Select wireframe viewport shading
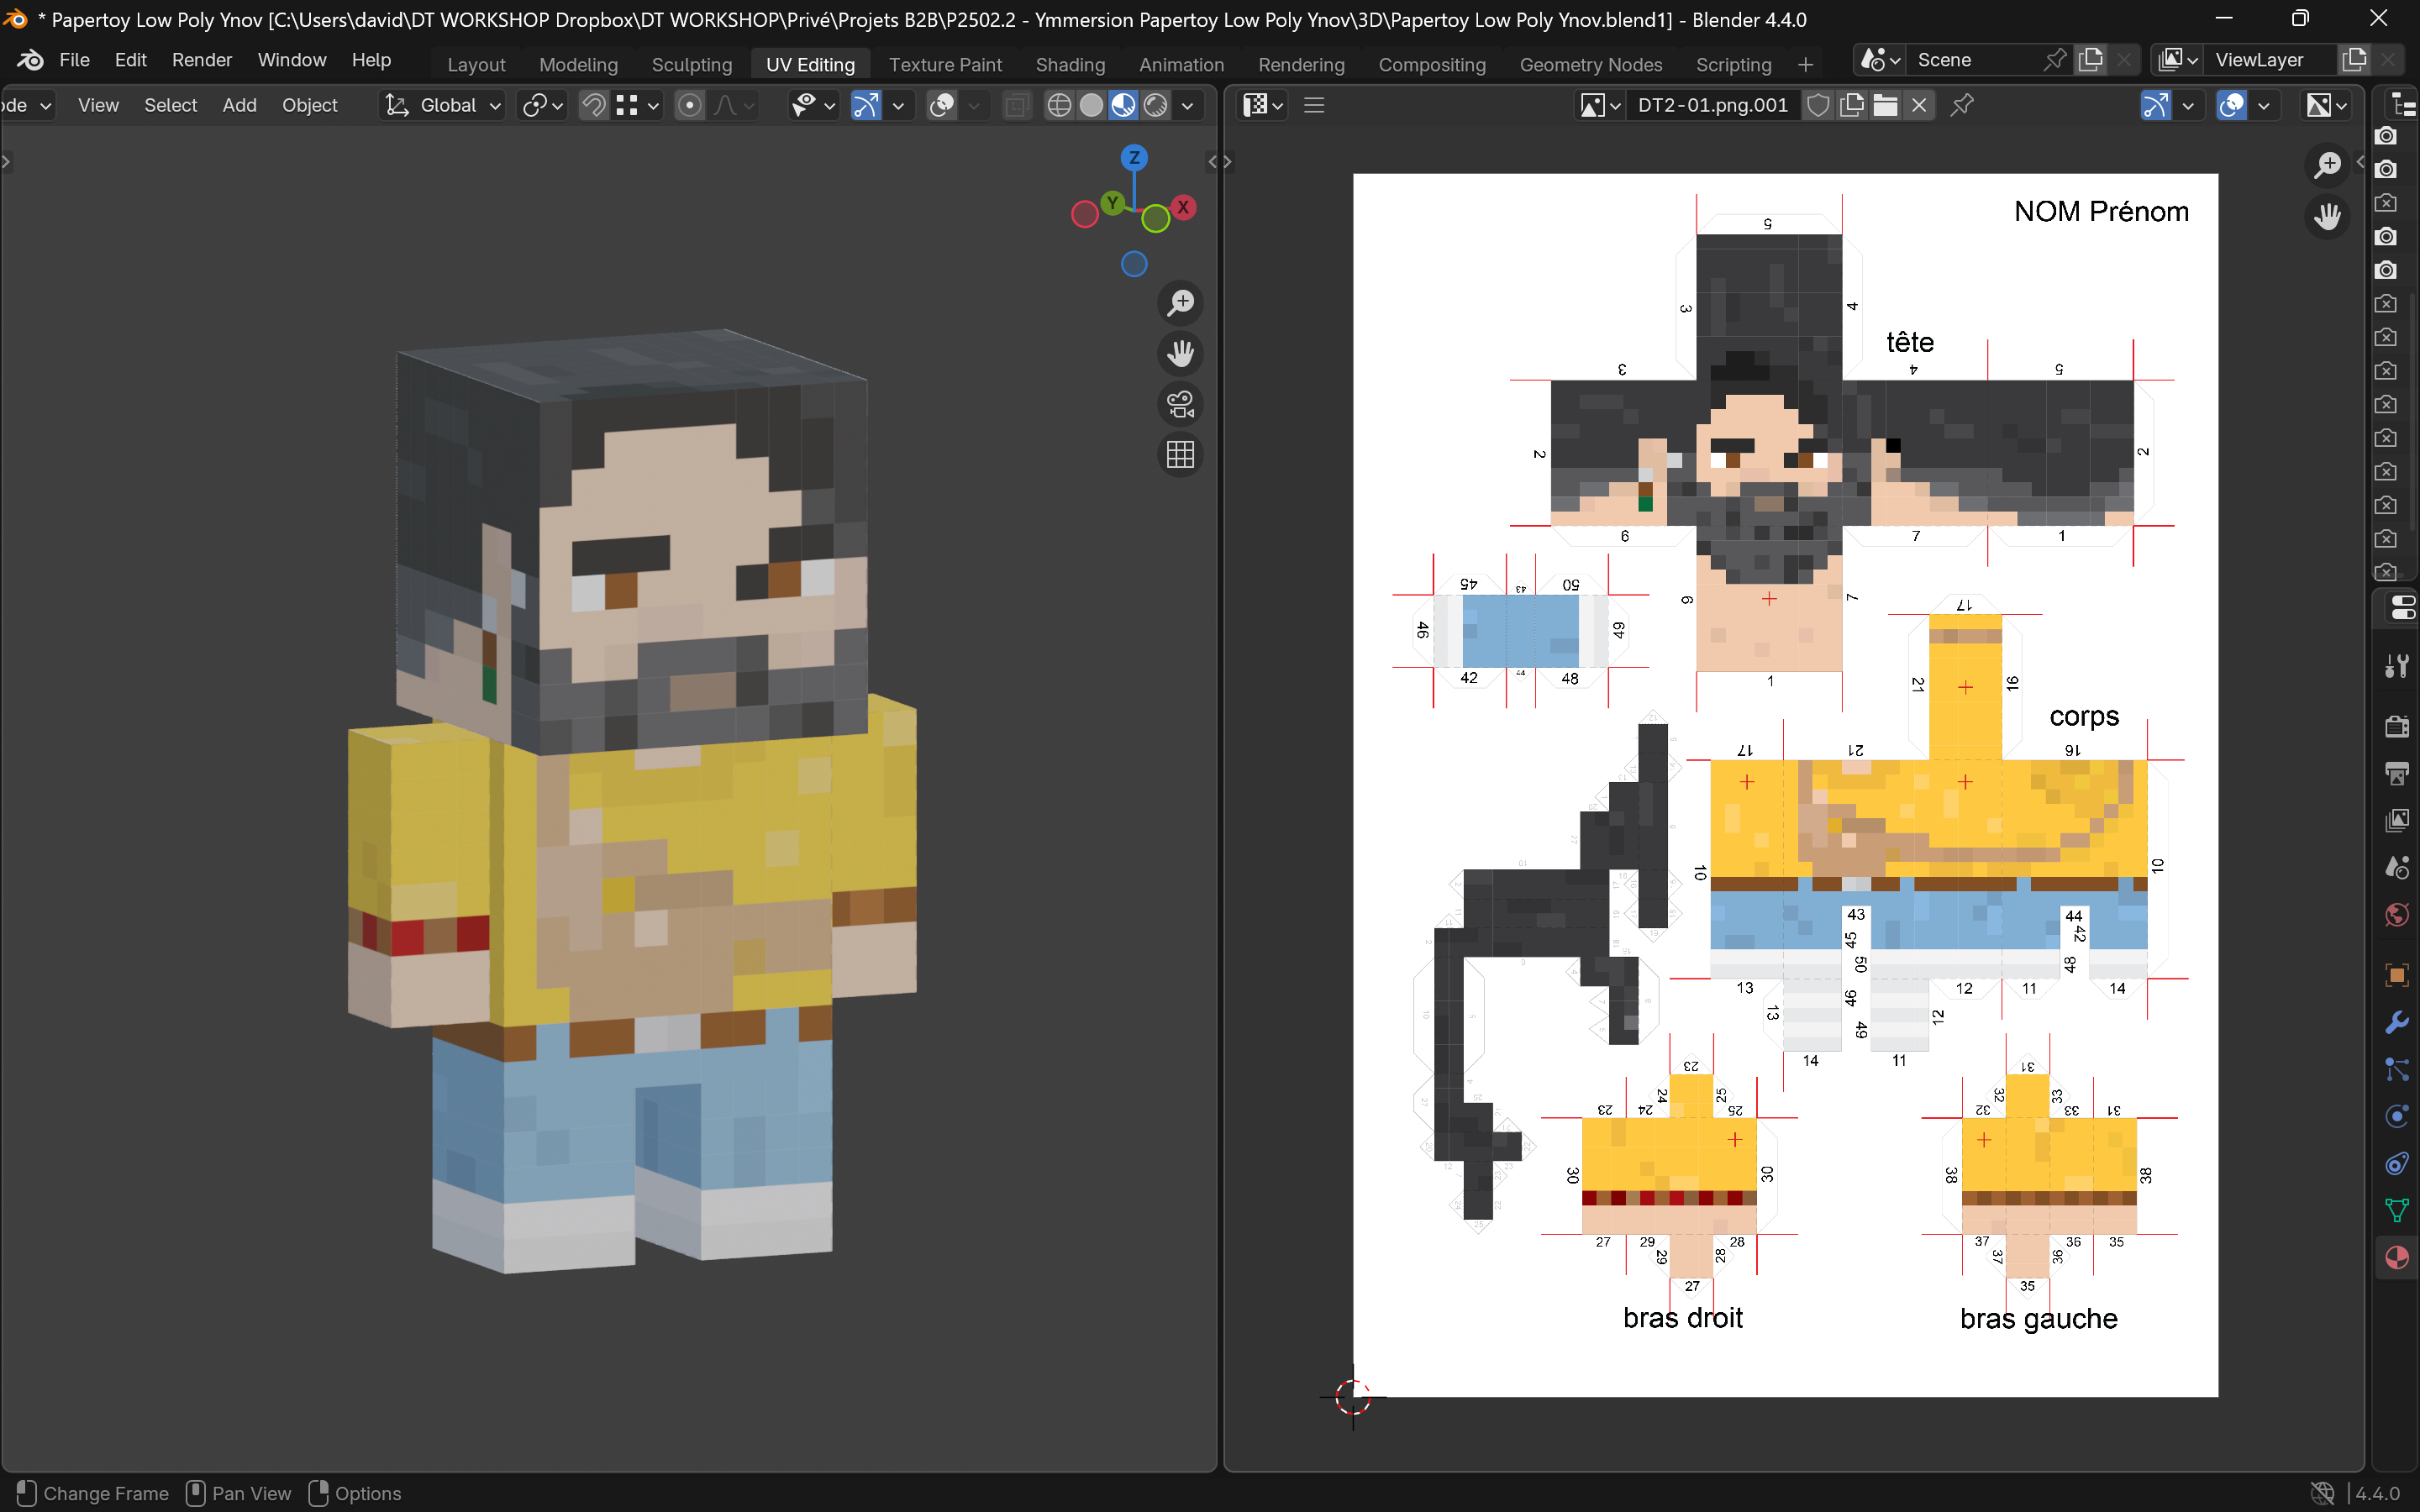The width and height of the screenshot is (2420, 1512). pyautogui.click(x=1059, y=105)
